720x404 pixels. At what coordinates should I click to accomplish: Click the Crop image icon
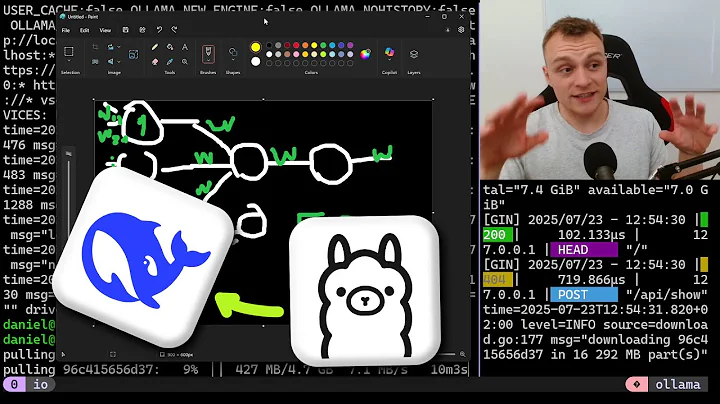point(95,47)
